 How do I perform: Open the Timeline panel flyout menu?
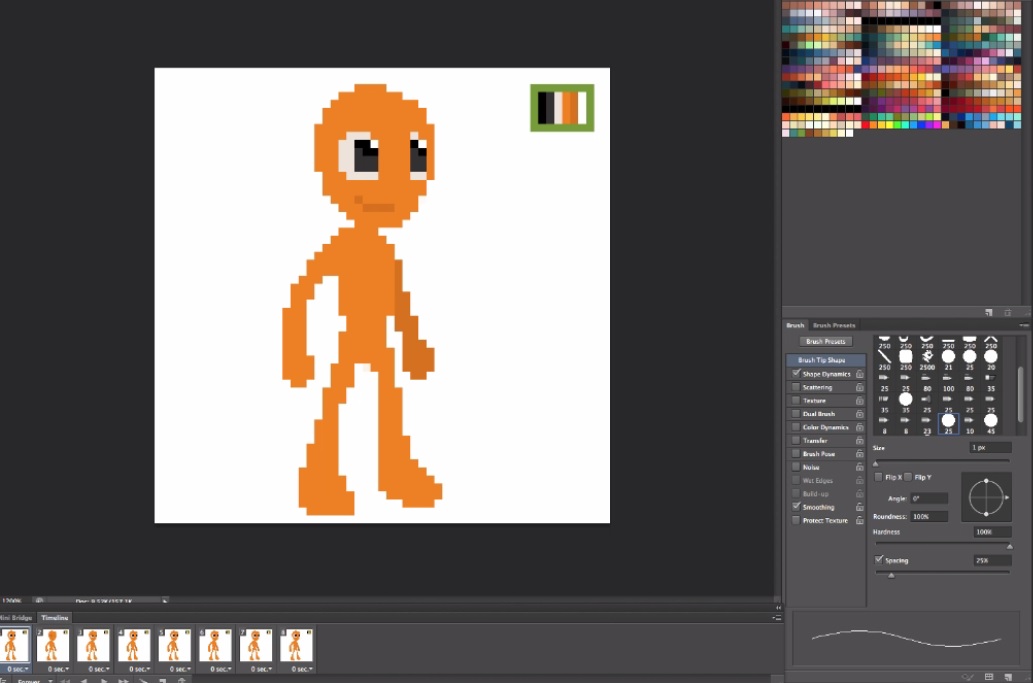(x=777, y=618)
